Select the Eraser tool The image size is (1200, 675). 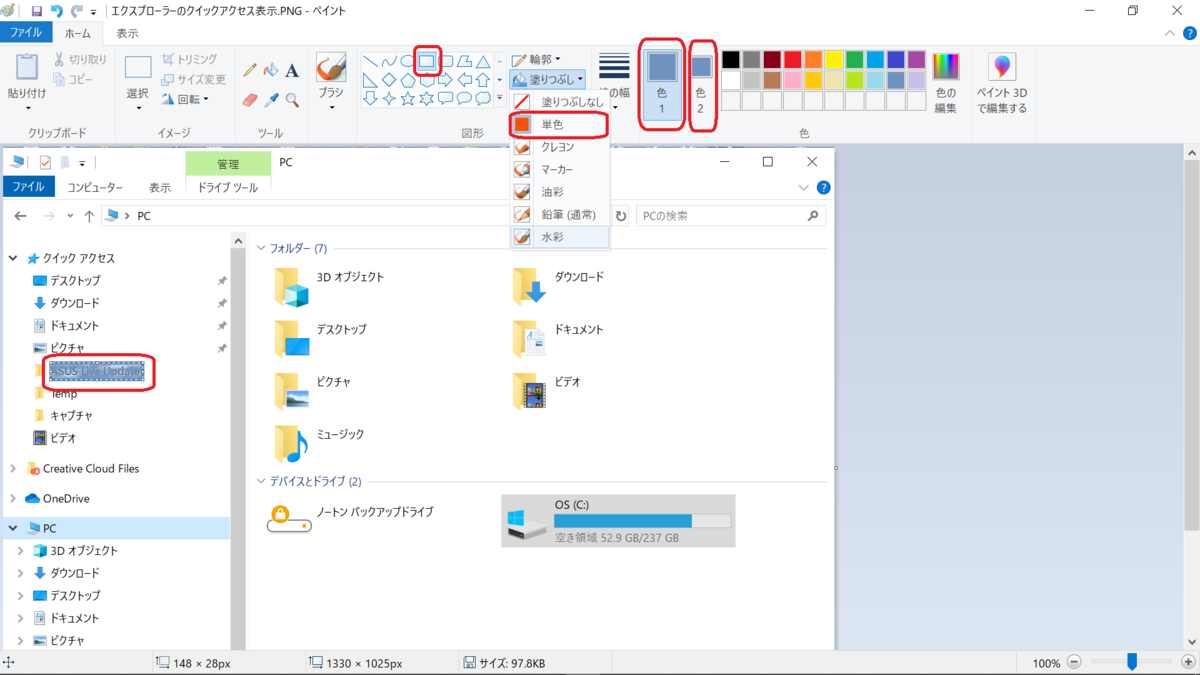tap(250, 98)
